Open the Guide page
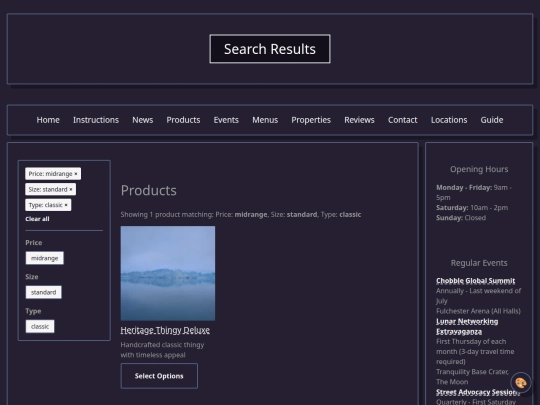Viewport: 540px width, 405px height. point(492,120)
